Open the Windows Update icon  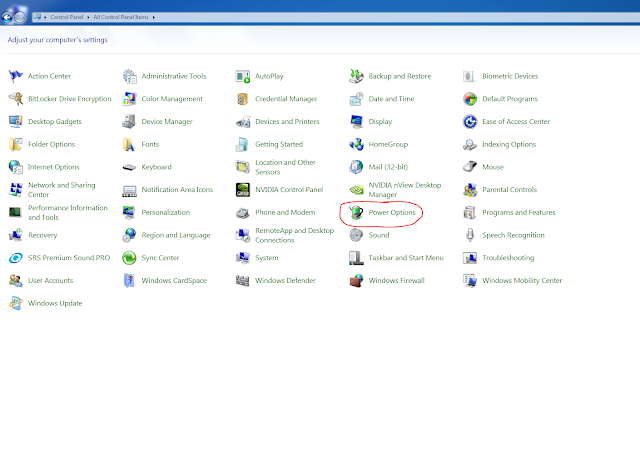pyautogui.click(x=16, y=303)
